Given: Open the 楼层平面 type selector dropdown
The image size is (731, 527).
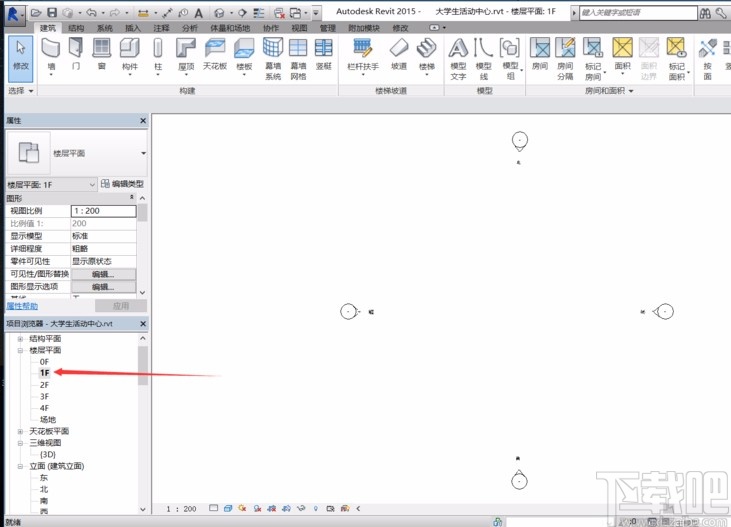Looking at the screenshot, I should [x=143, y=153].
